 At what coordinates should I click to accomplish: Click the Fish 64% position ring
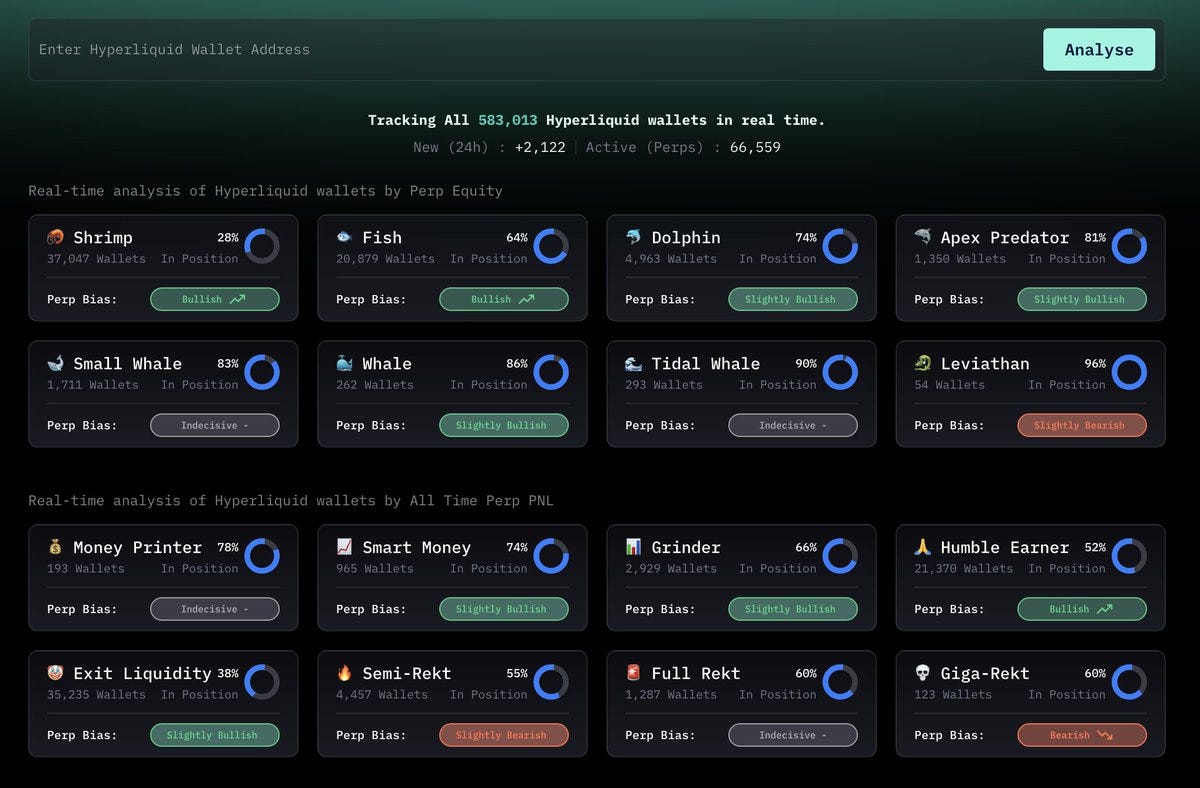coord(551,246)
